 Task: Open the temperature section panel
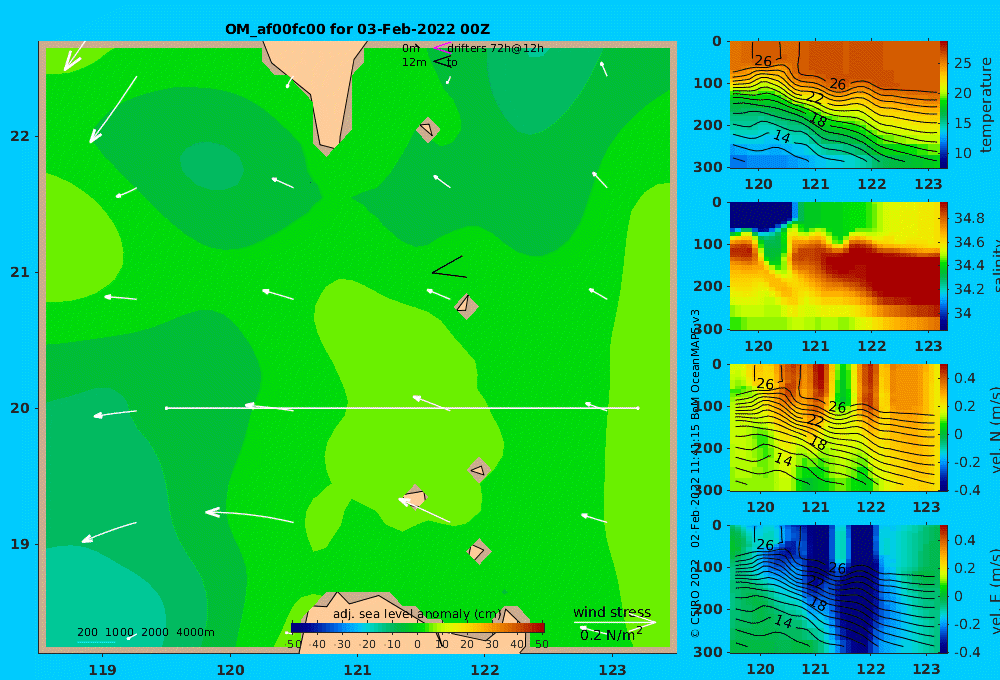(834, 105)
